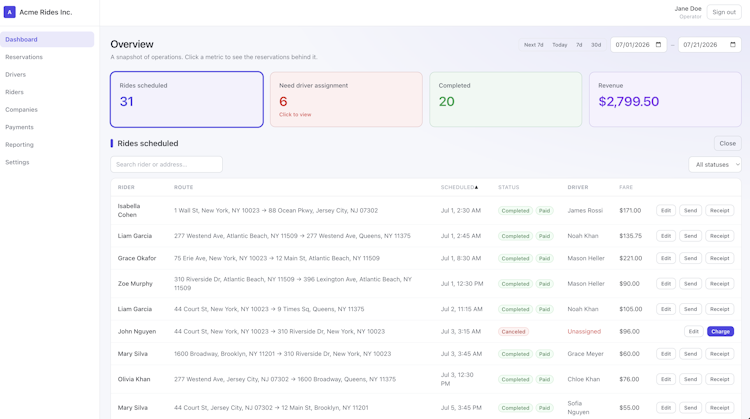Send Liam Garcia's Jul 2 ride
The width and height of the screenshot is (750, 419).
[690, 309]
